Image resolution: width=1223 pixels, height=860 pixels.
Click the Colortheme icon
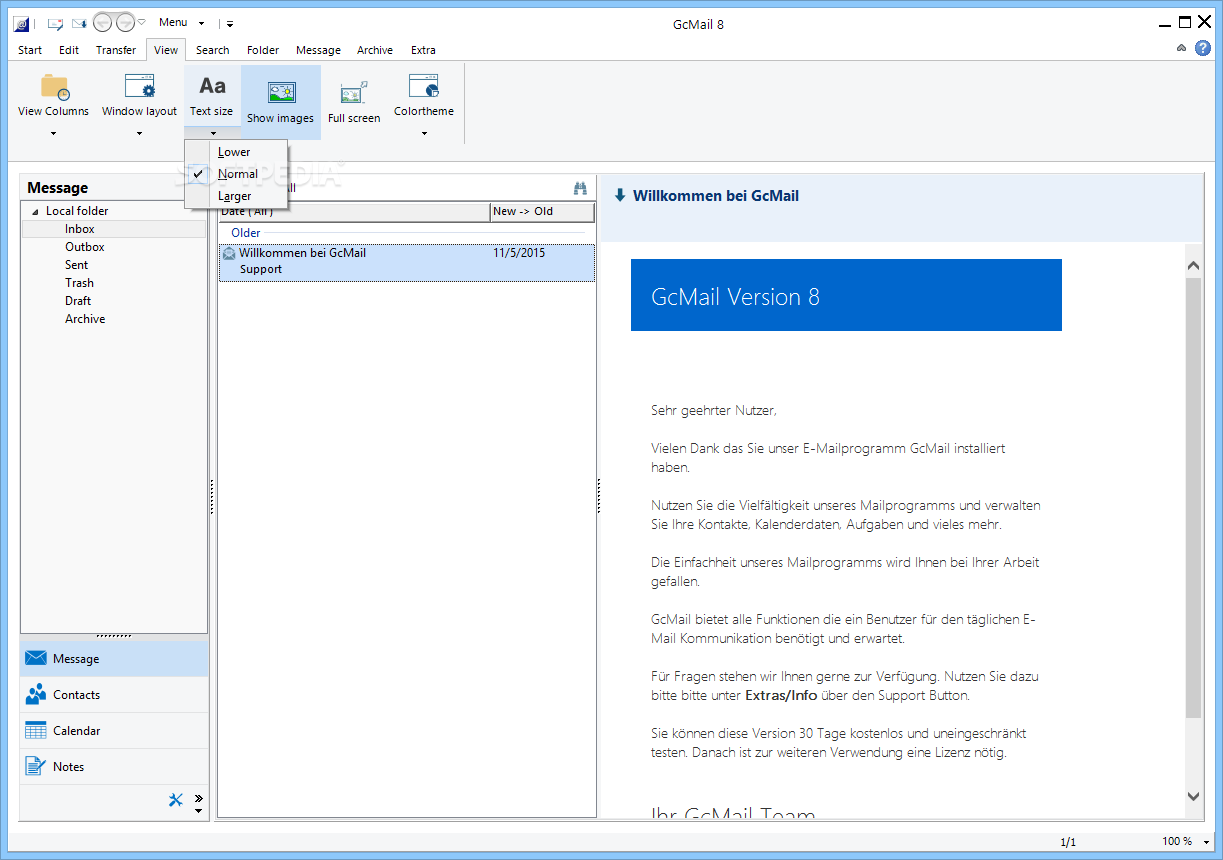click(x=424, y=87)
